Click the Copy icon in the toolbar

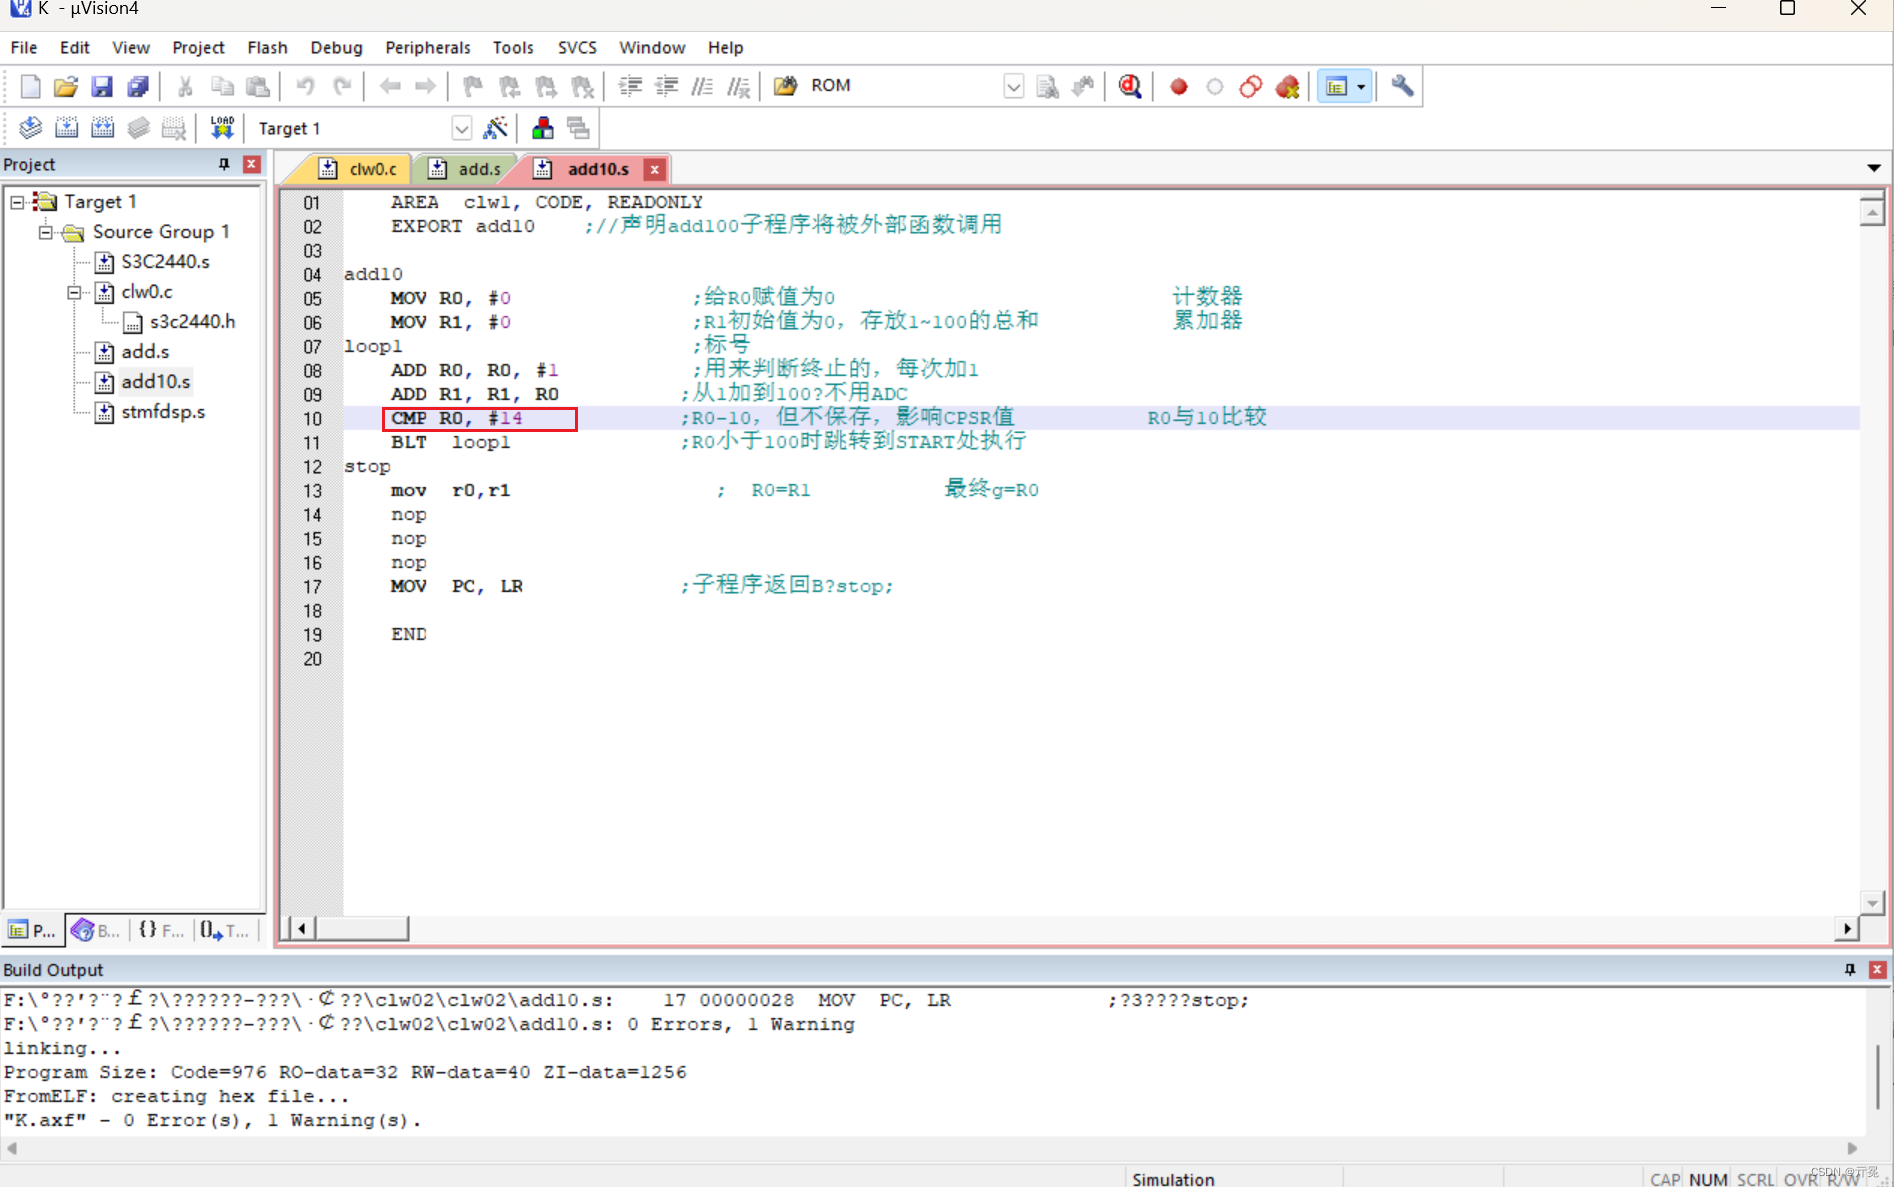tap(222, 87)
